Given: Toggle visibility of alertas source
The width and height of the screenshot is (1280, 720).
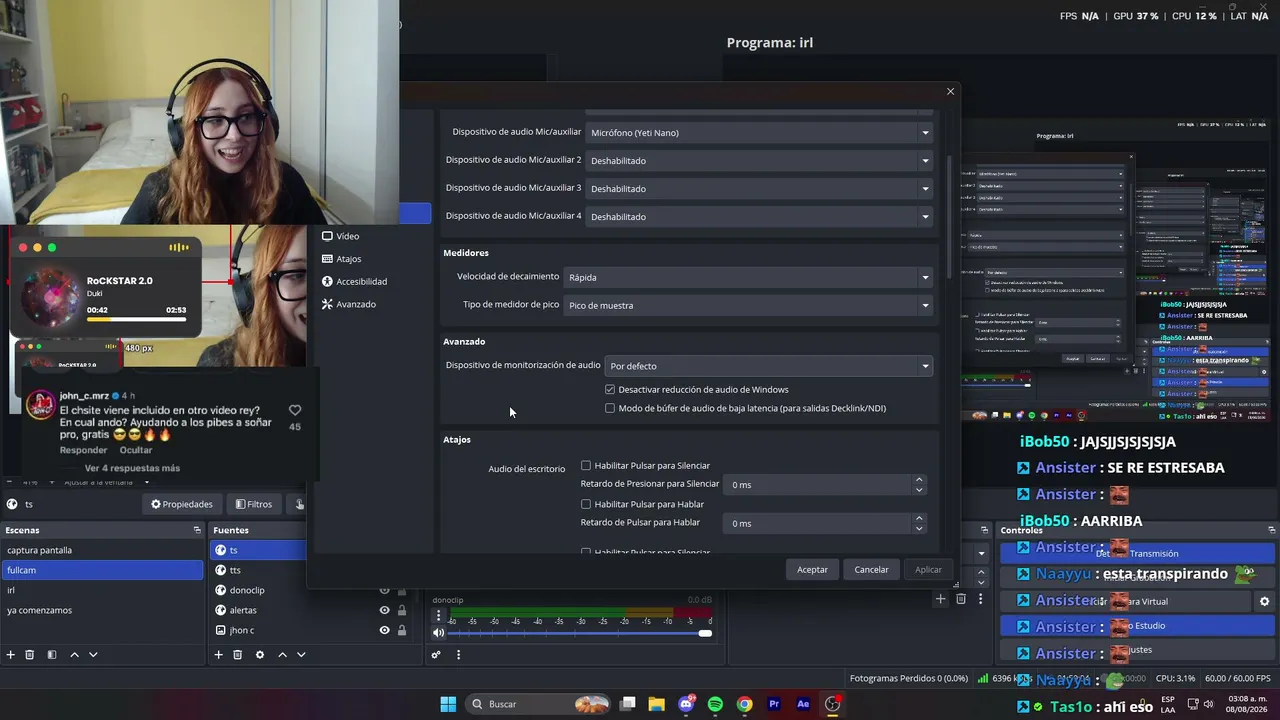Looking at the screenshot, I should 384,610.
